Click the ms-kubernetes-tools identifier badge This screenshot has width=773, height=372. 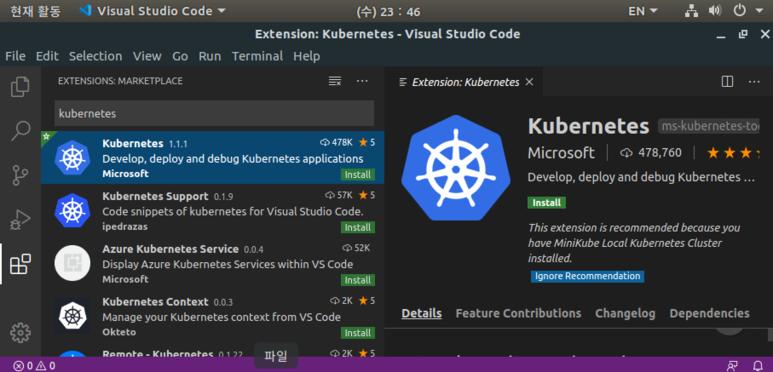coord(708,127)
